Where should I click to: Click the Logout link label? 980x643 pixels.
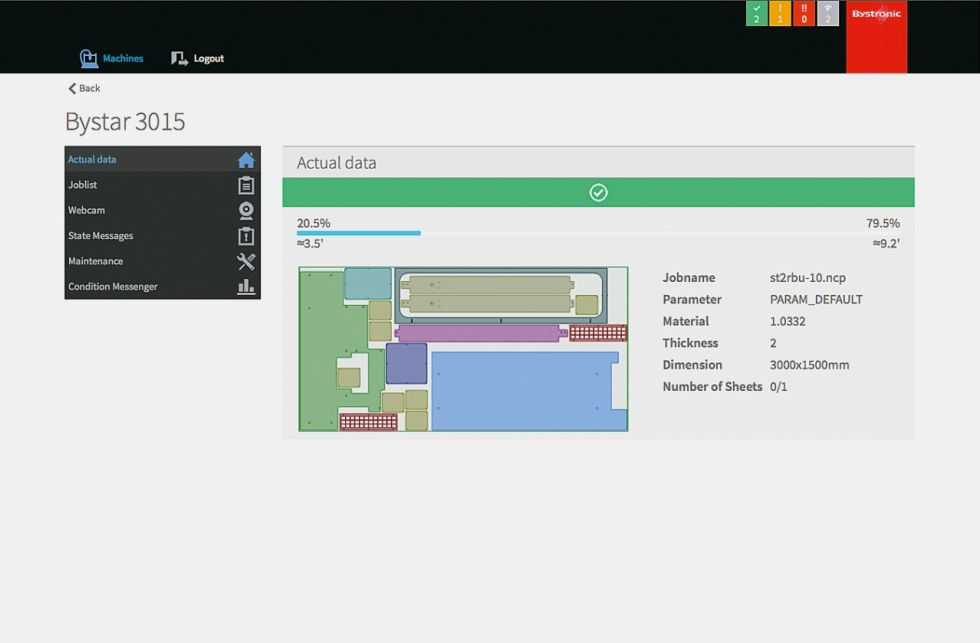[x=209, y=59]
